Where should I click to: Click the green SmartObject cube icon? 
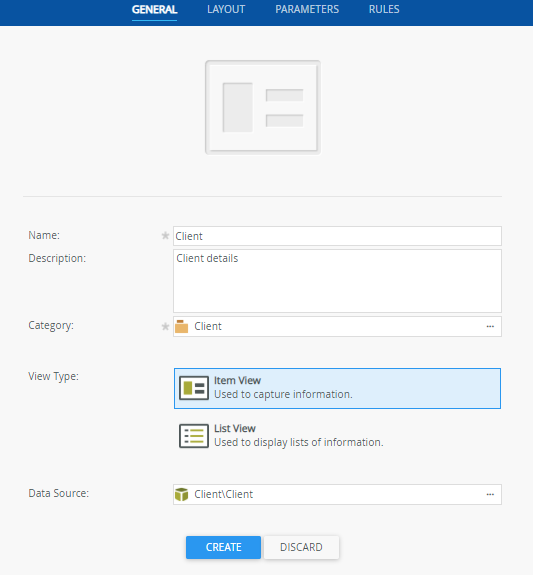pos(181,494)
